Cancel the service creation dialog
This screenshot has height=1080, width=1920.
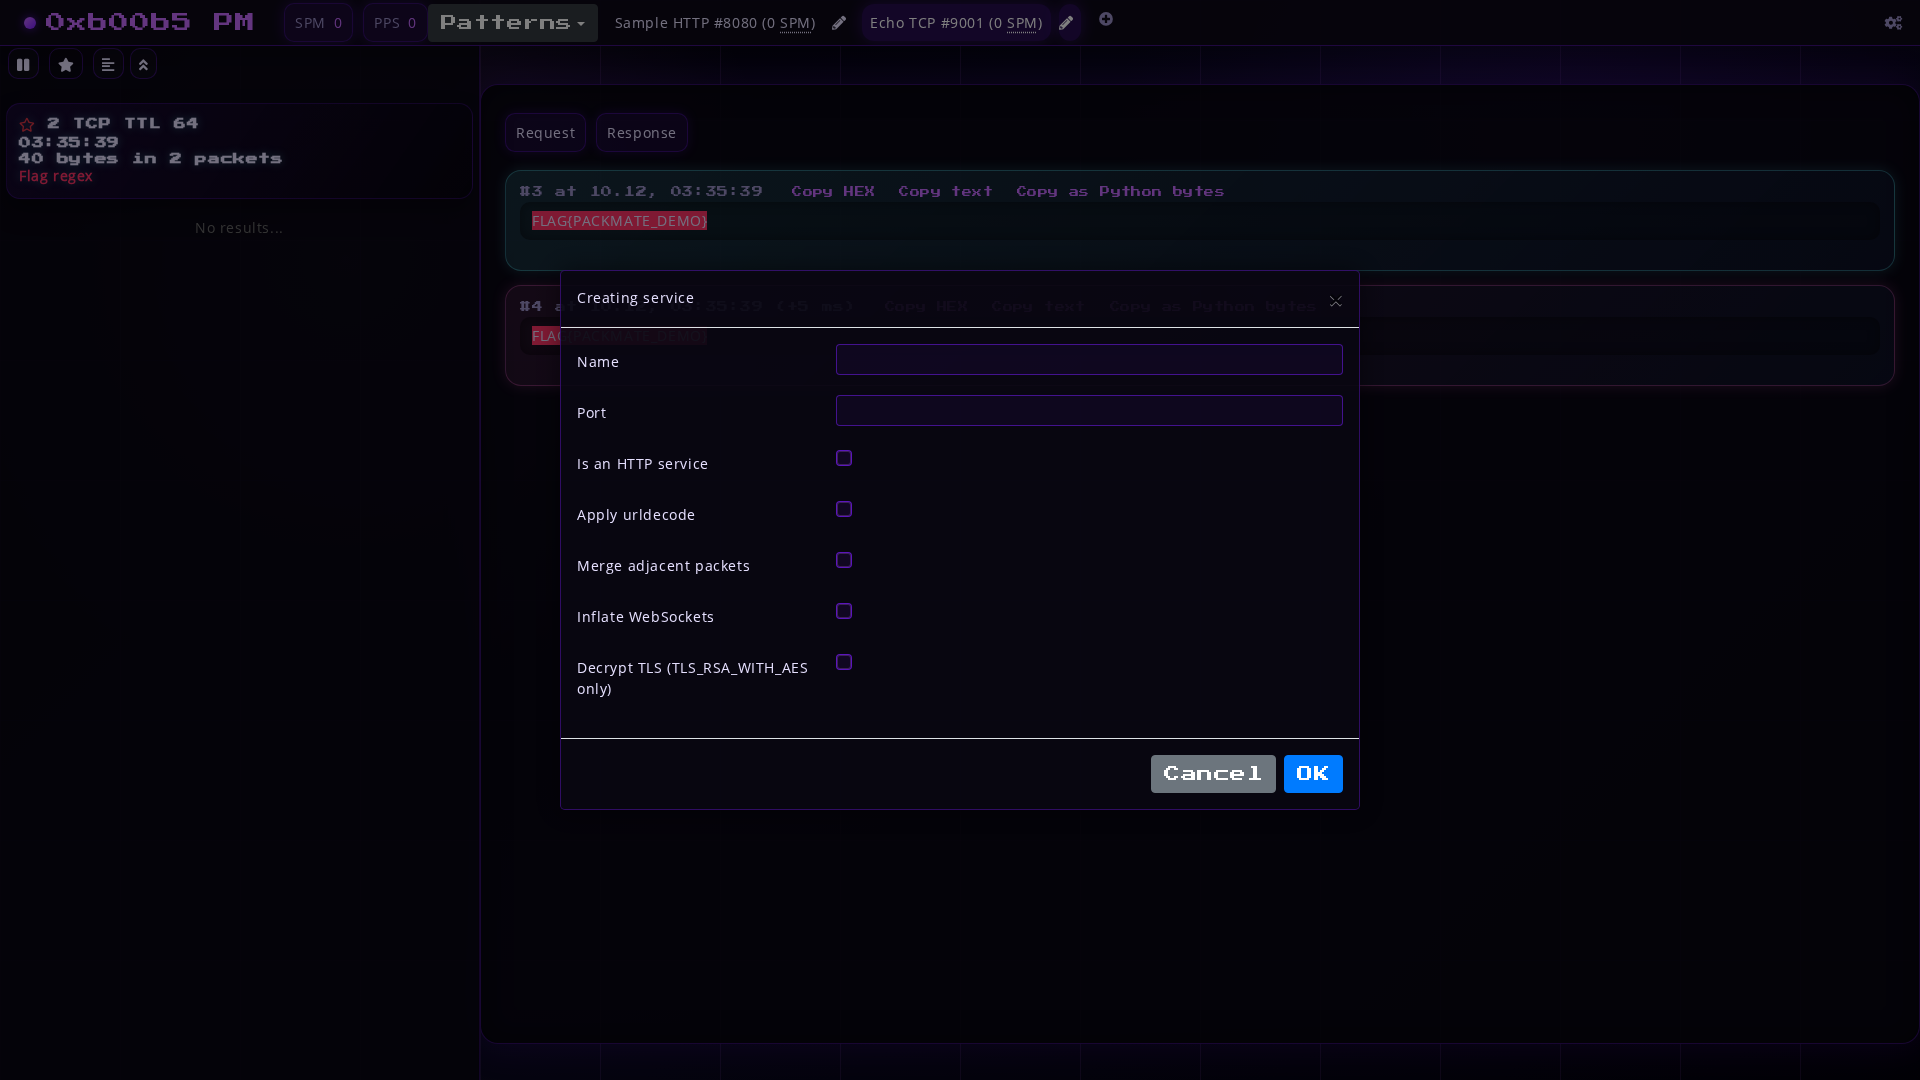(x=1212, y=773)
